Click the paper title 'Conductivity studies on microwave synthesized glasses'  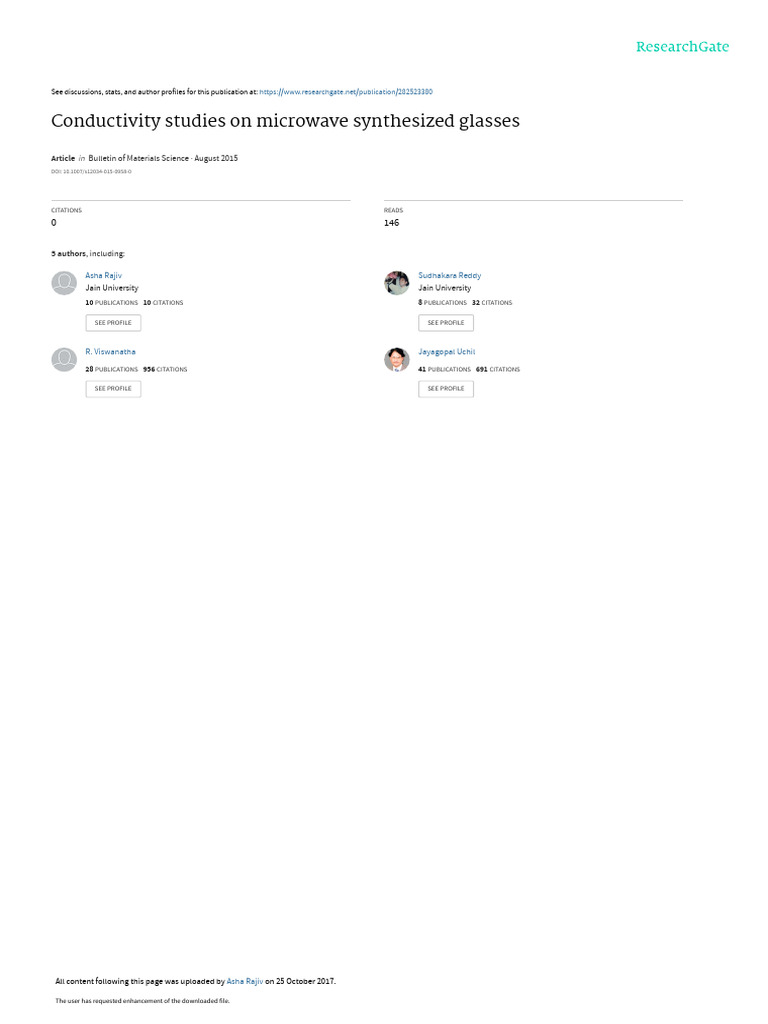click(285, 121)
